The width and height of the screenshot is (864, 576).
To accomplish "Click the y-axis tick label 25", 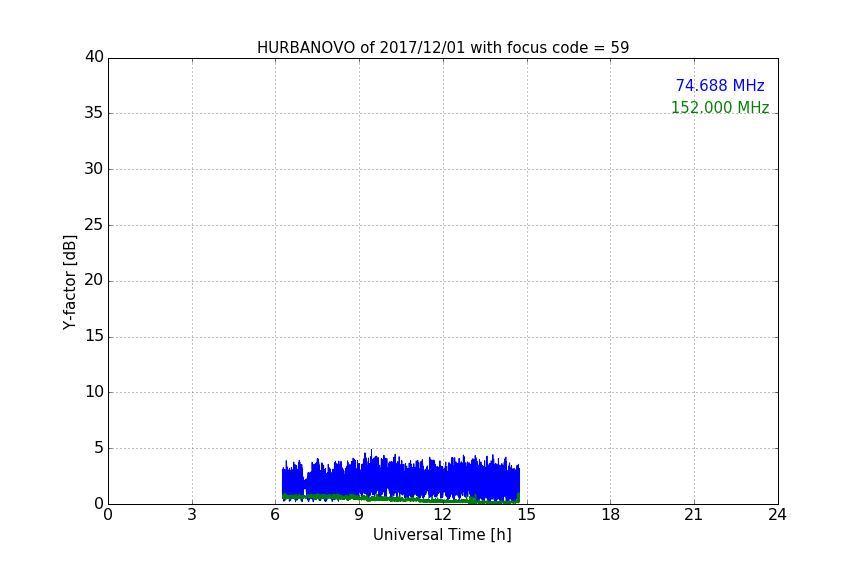I will pyautogui.click(x=94, y=224).
